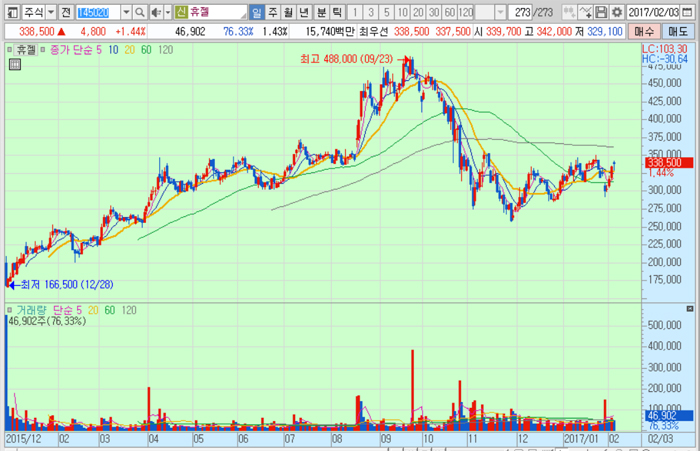Click the floppy disk save icon
The height and width of the screenshot is (451, 700).
pos(586,13)
